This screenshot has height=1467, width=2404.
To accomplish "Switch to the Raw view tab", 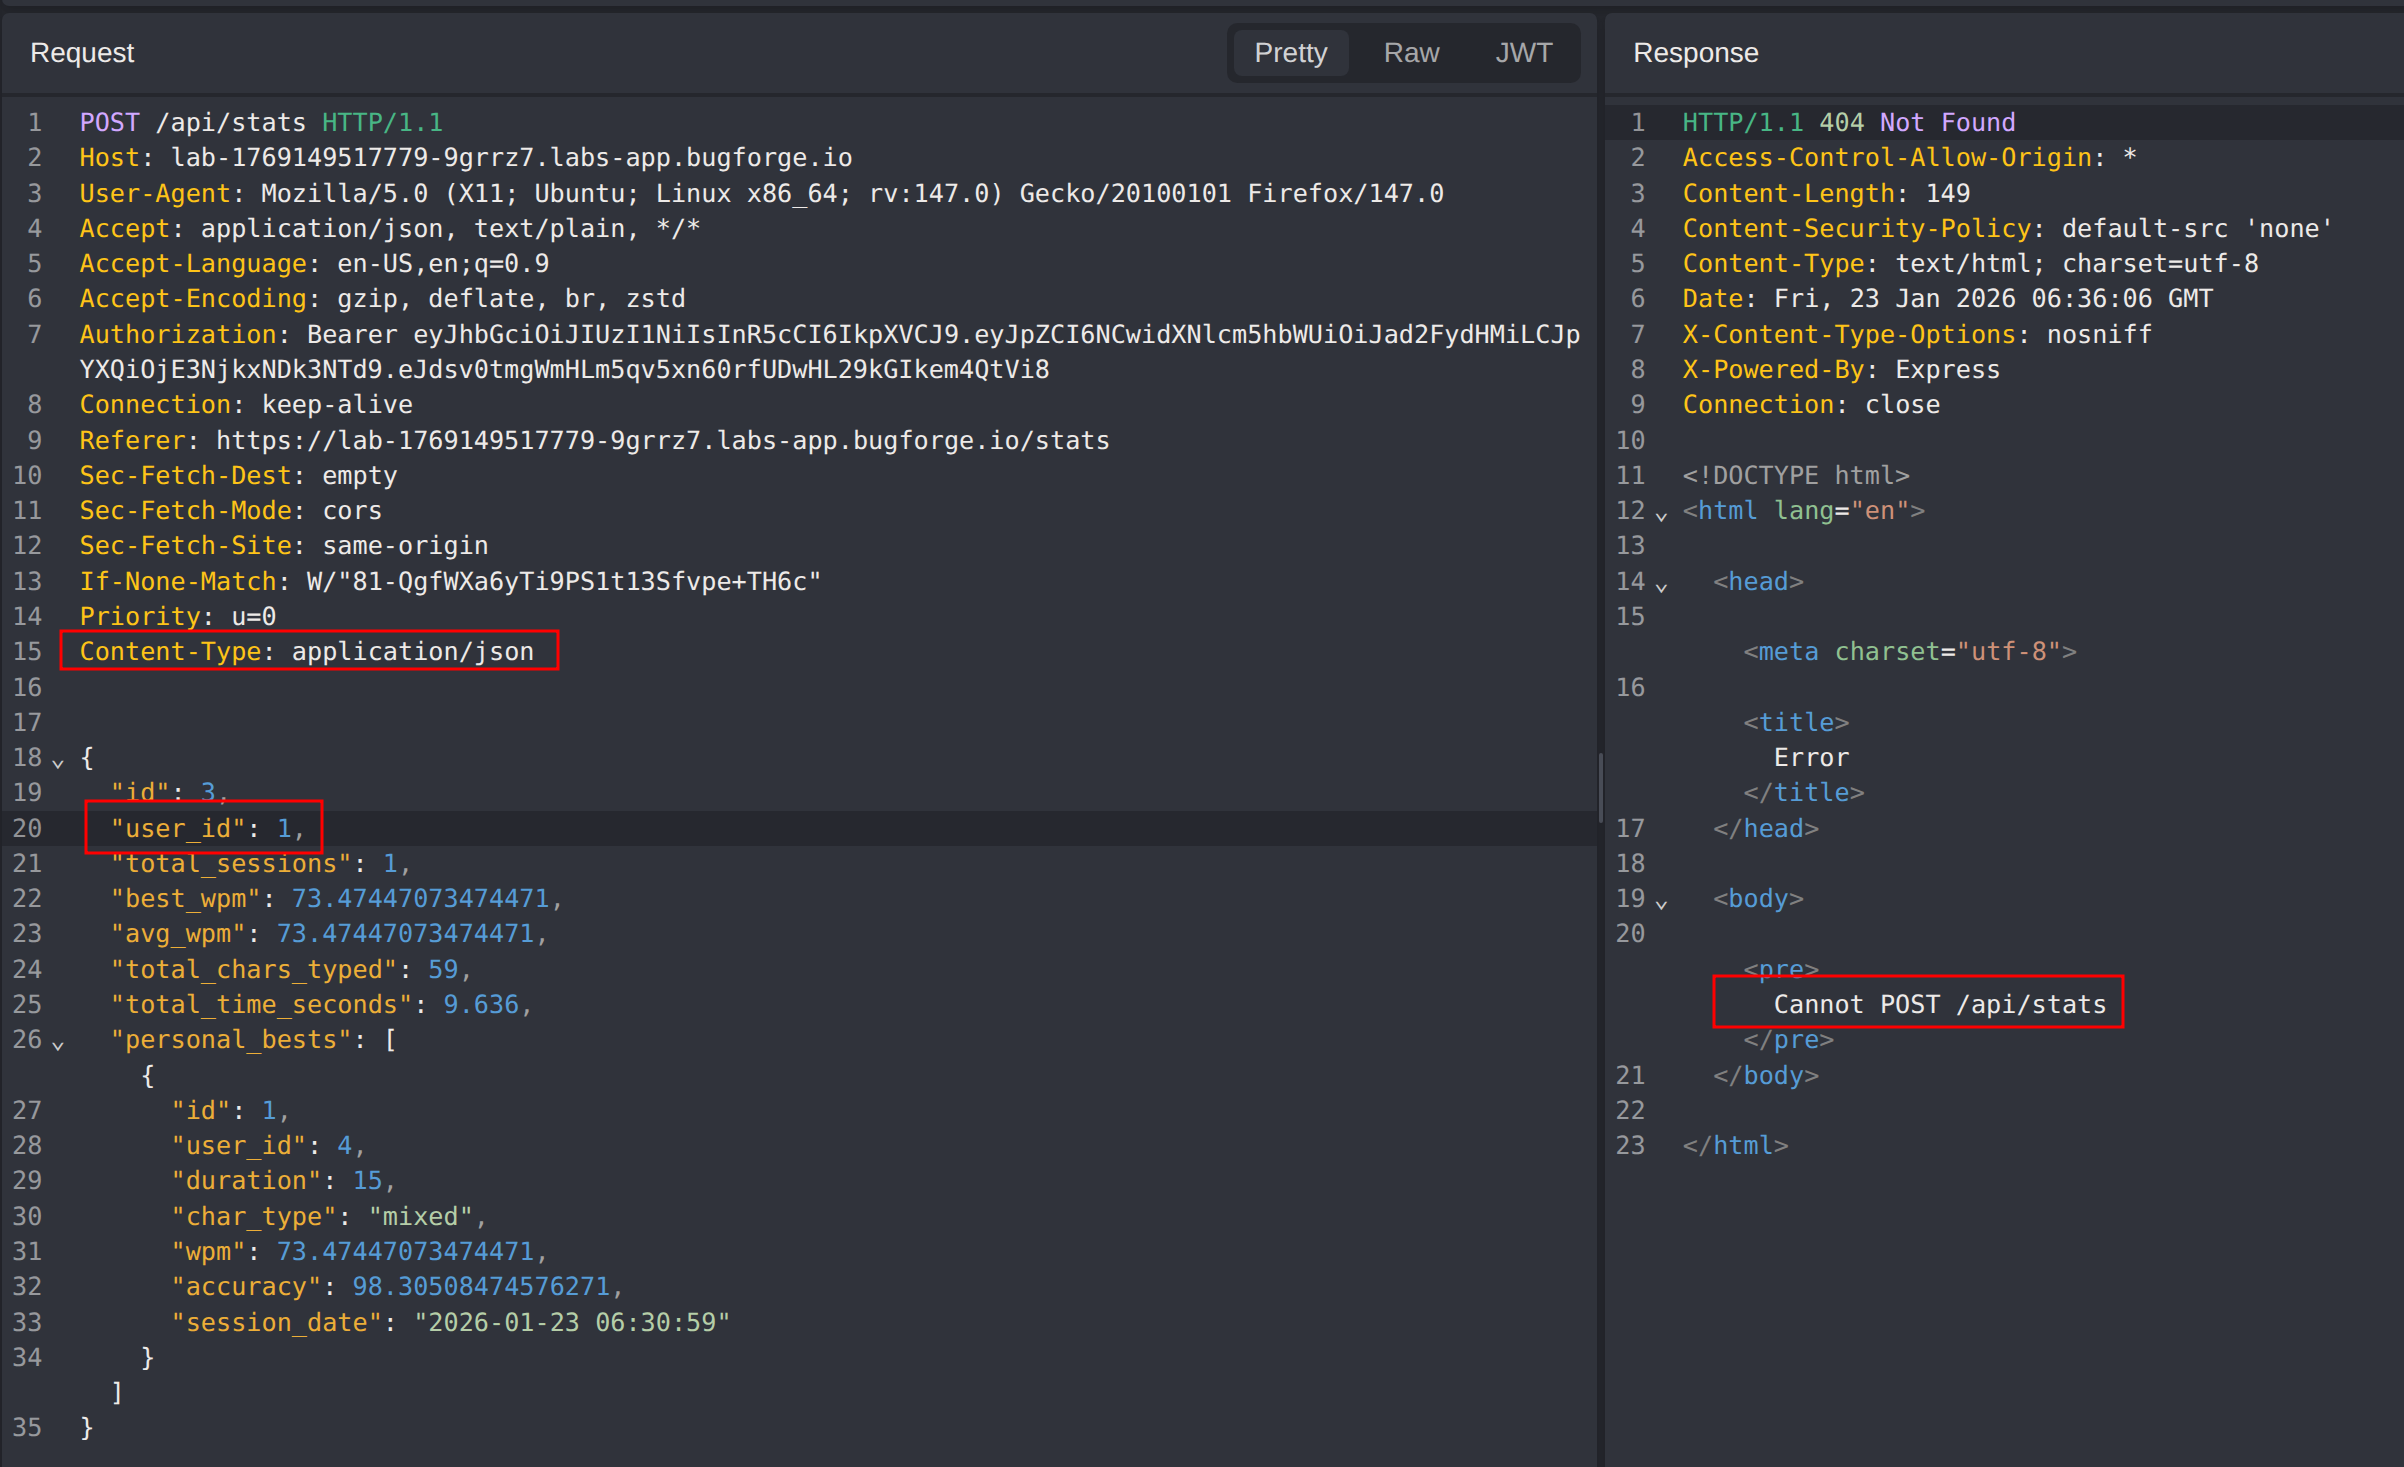I will (x=1410, y=53).
